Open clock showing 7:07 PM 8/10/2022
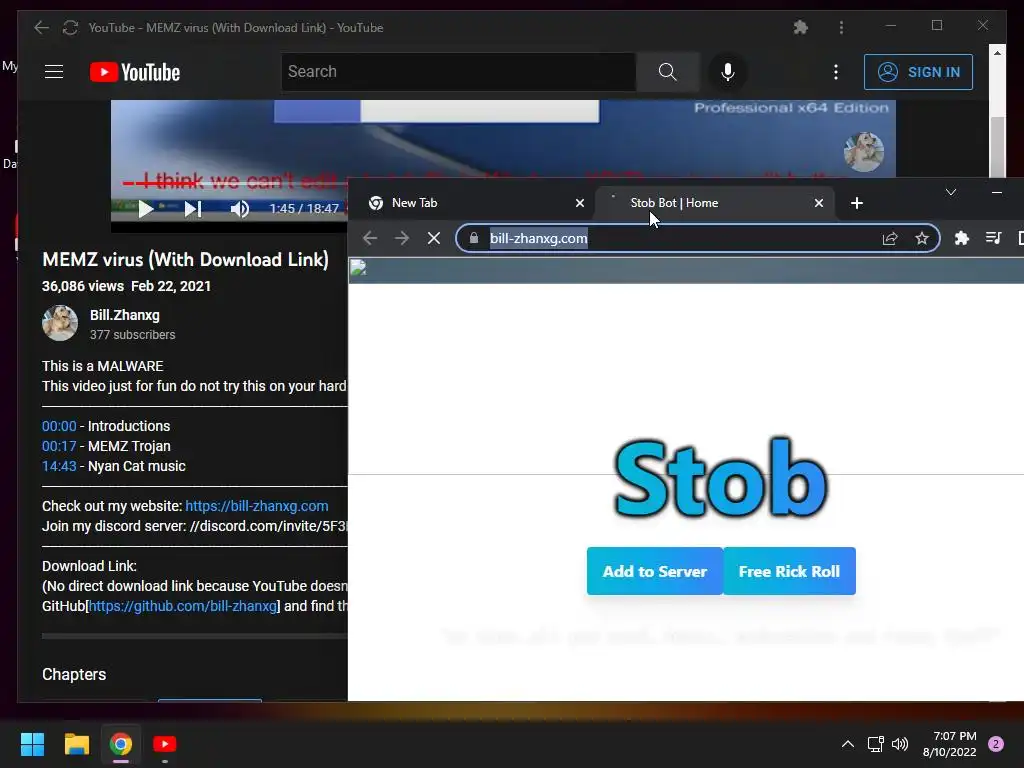 pos(950,744)
